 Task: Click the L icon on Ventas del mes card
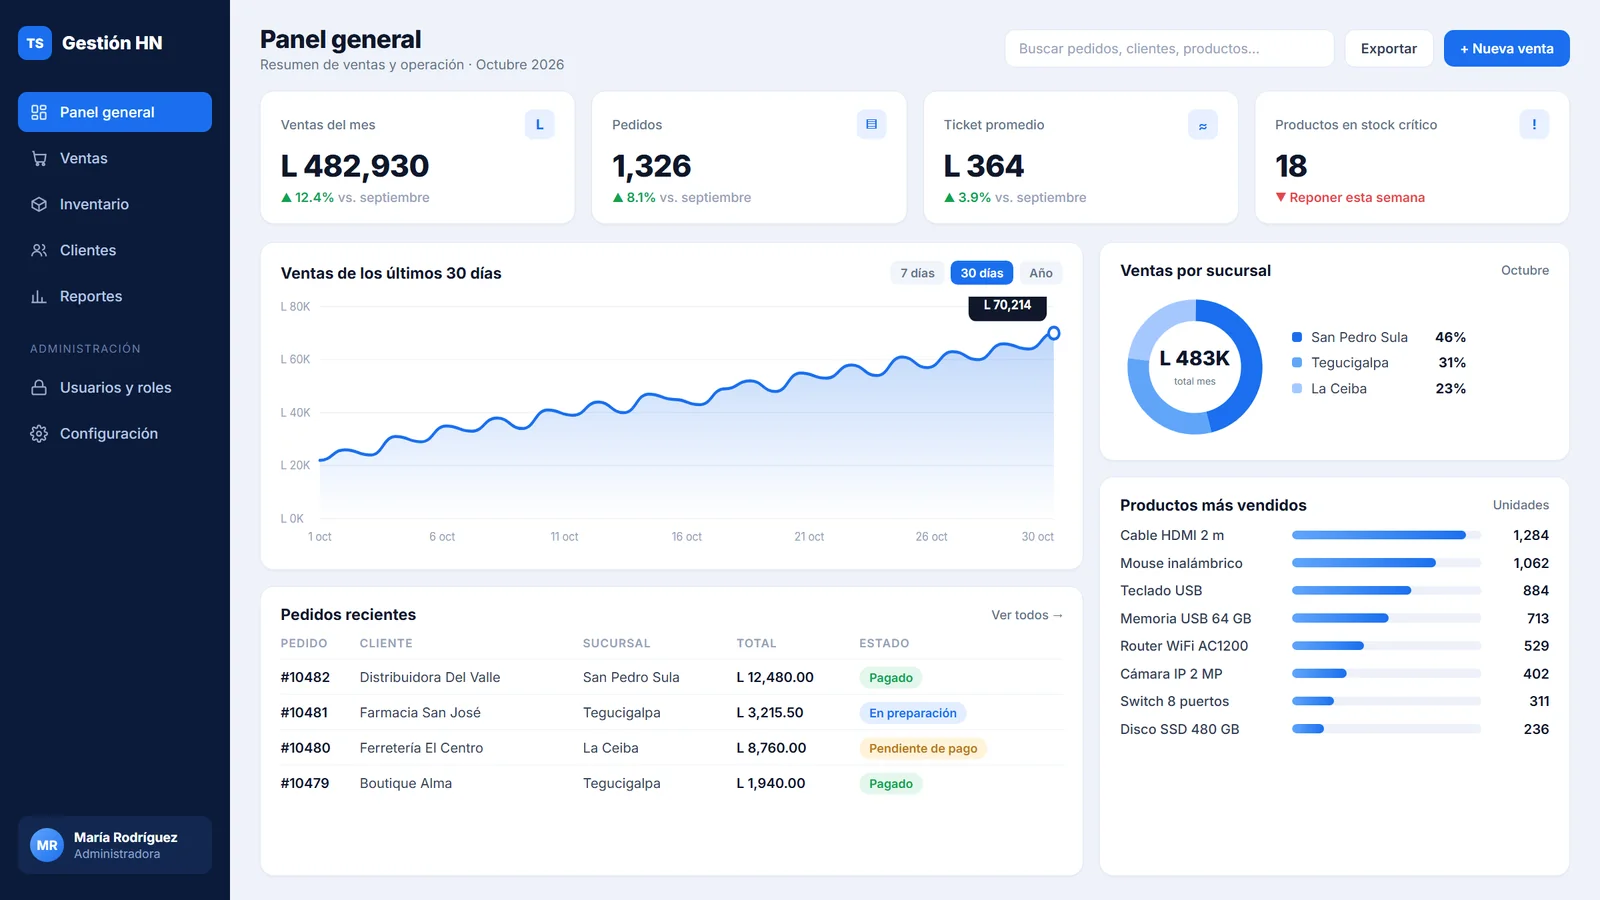point(539,125)
